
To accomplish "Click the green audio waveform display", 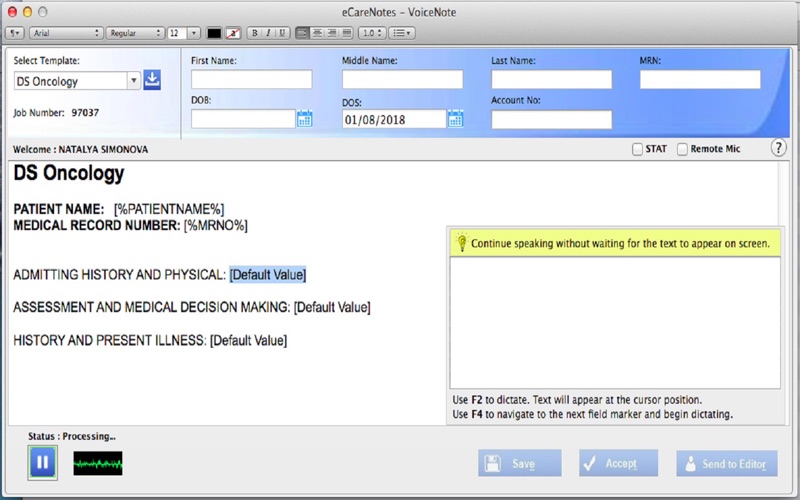I will point(97,463).
